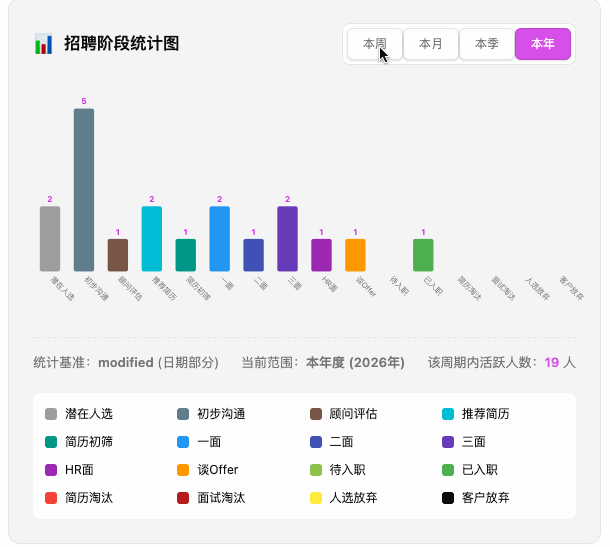Click the 一面 legend color swatch
610x547 pixels.
(183, 442)
